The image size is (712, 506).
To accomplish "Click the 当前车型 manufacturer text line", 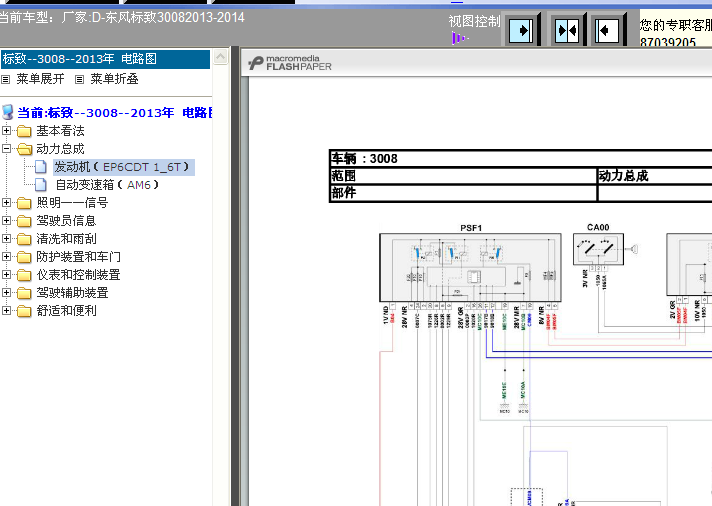I will [x=122, y=18].
